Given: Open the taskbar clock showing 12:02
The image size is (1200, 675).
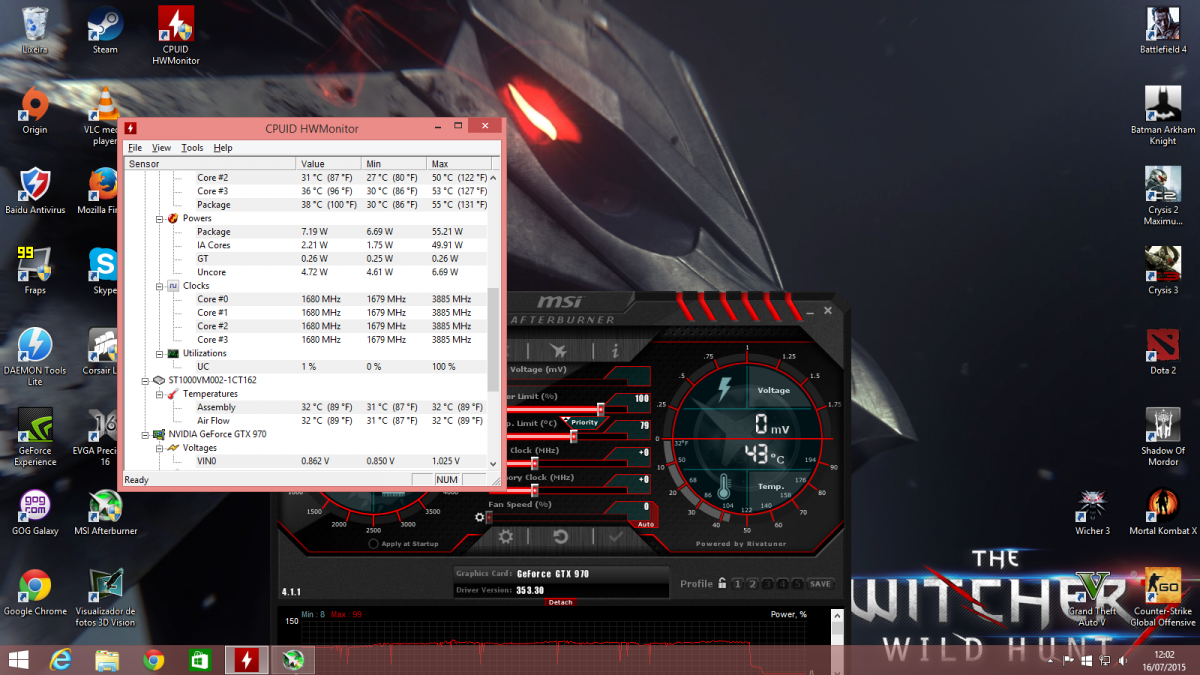Looking at the screenshot, I should pyautogui.click(x=1166, y=660).
